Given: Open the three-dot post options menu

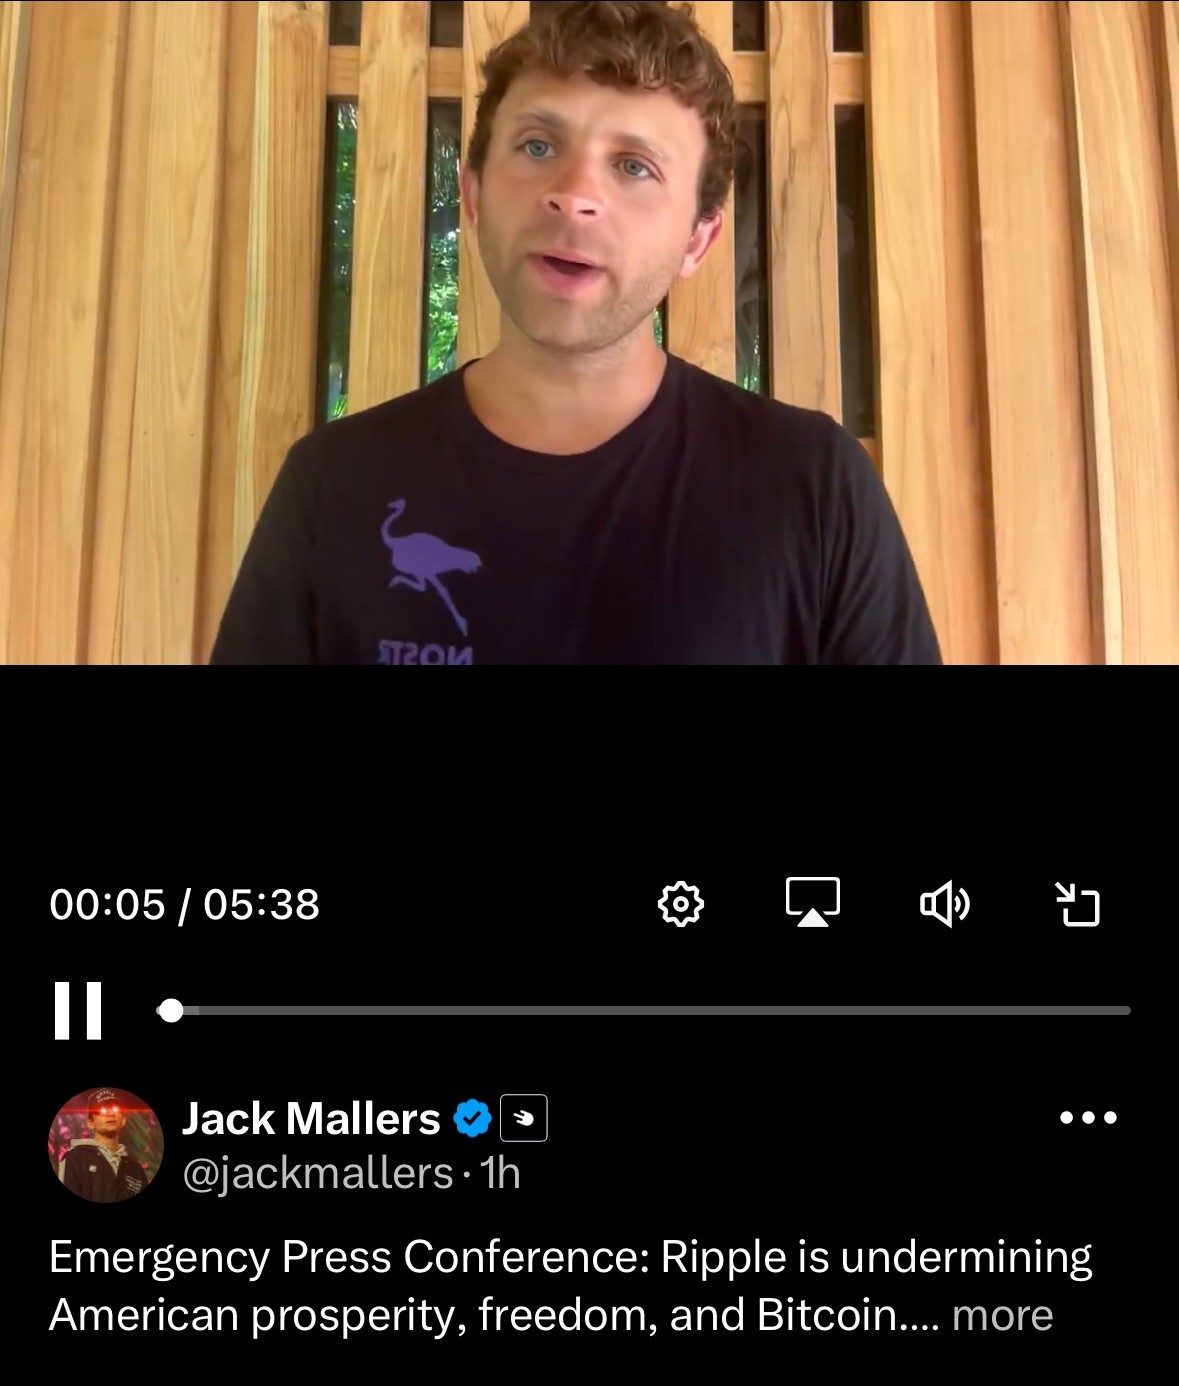Looking at the screenshot, I should [1088, 1117].
